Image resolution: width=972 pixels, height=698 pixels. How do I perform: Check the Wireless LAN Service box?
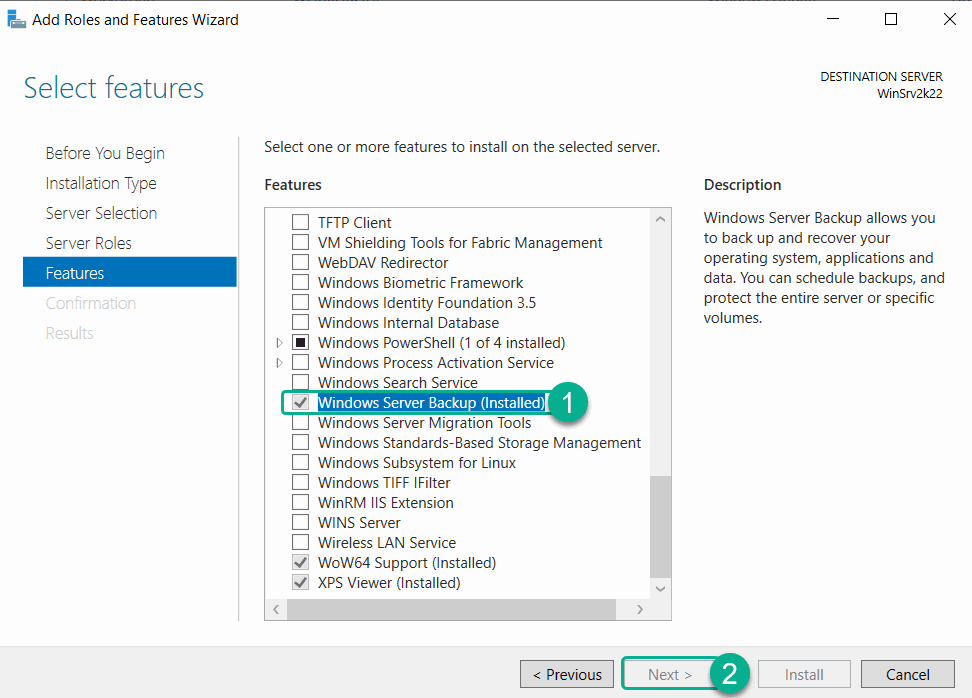coord(301,542)
